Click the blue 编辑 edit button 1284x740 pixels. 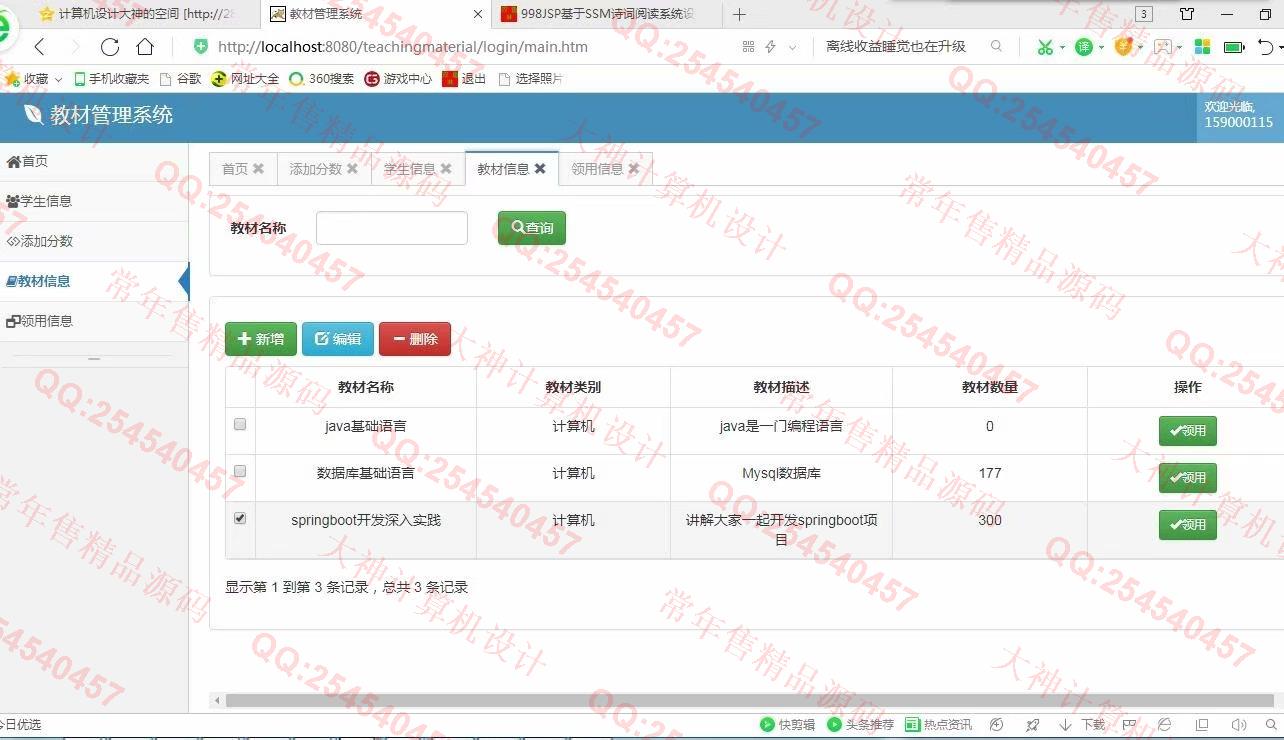click(x=338, y=339)
